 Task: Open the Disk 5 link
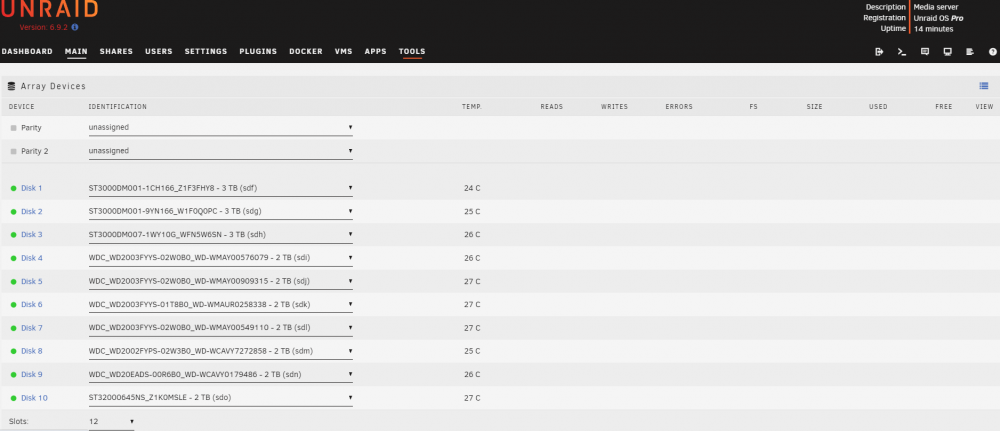tap(32, 281)
